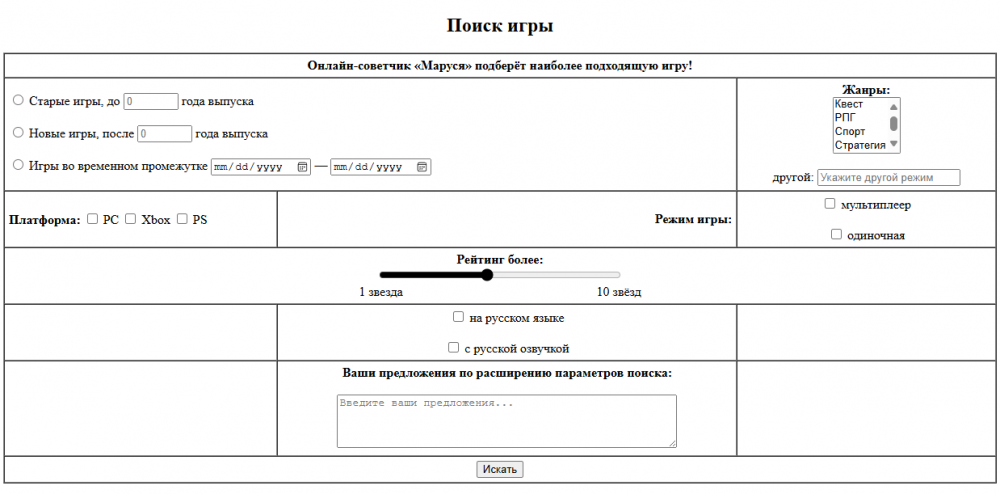Click the 'Искать' search button
1000x494 pixels.
click(500, 470)
